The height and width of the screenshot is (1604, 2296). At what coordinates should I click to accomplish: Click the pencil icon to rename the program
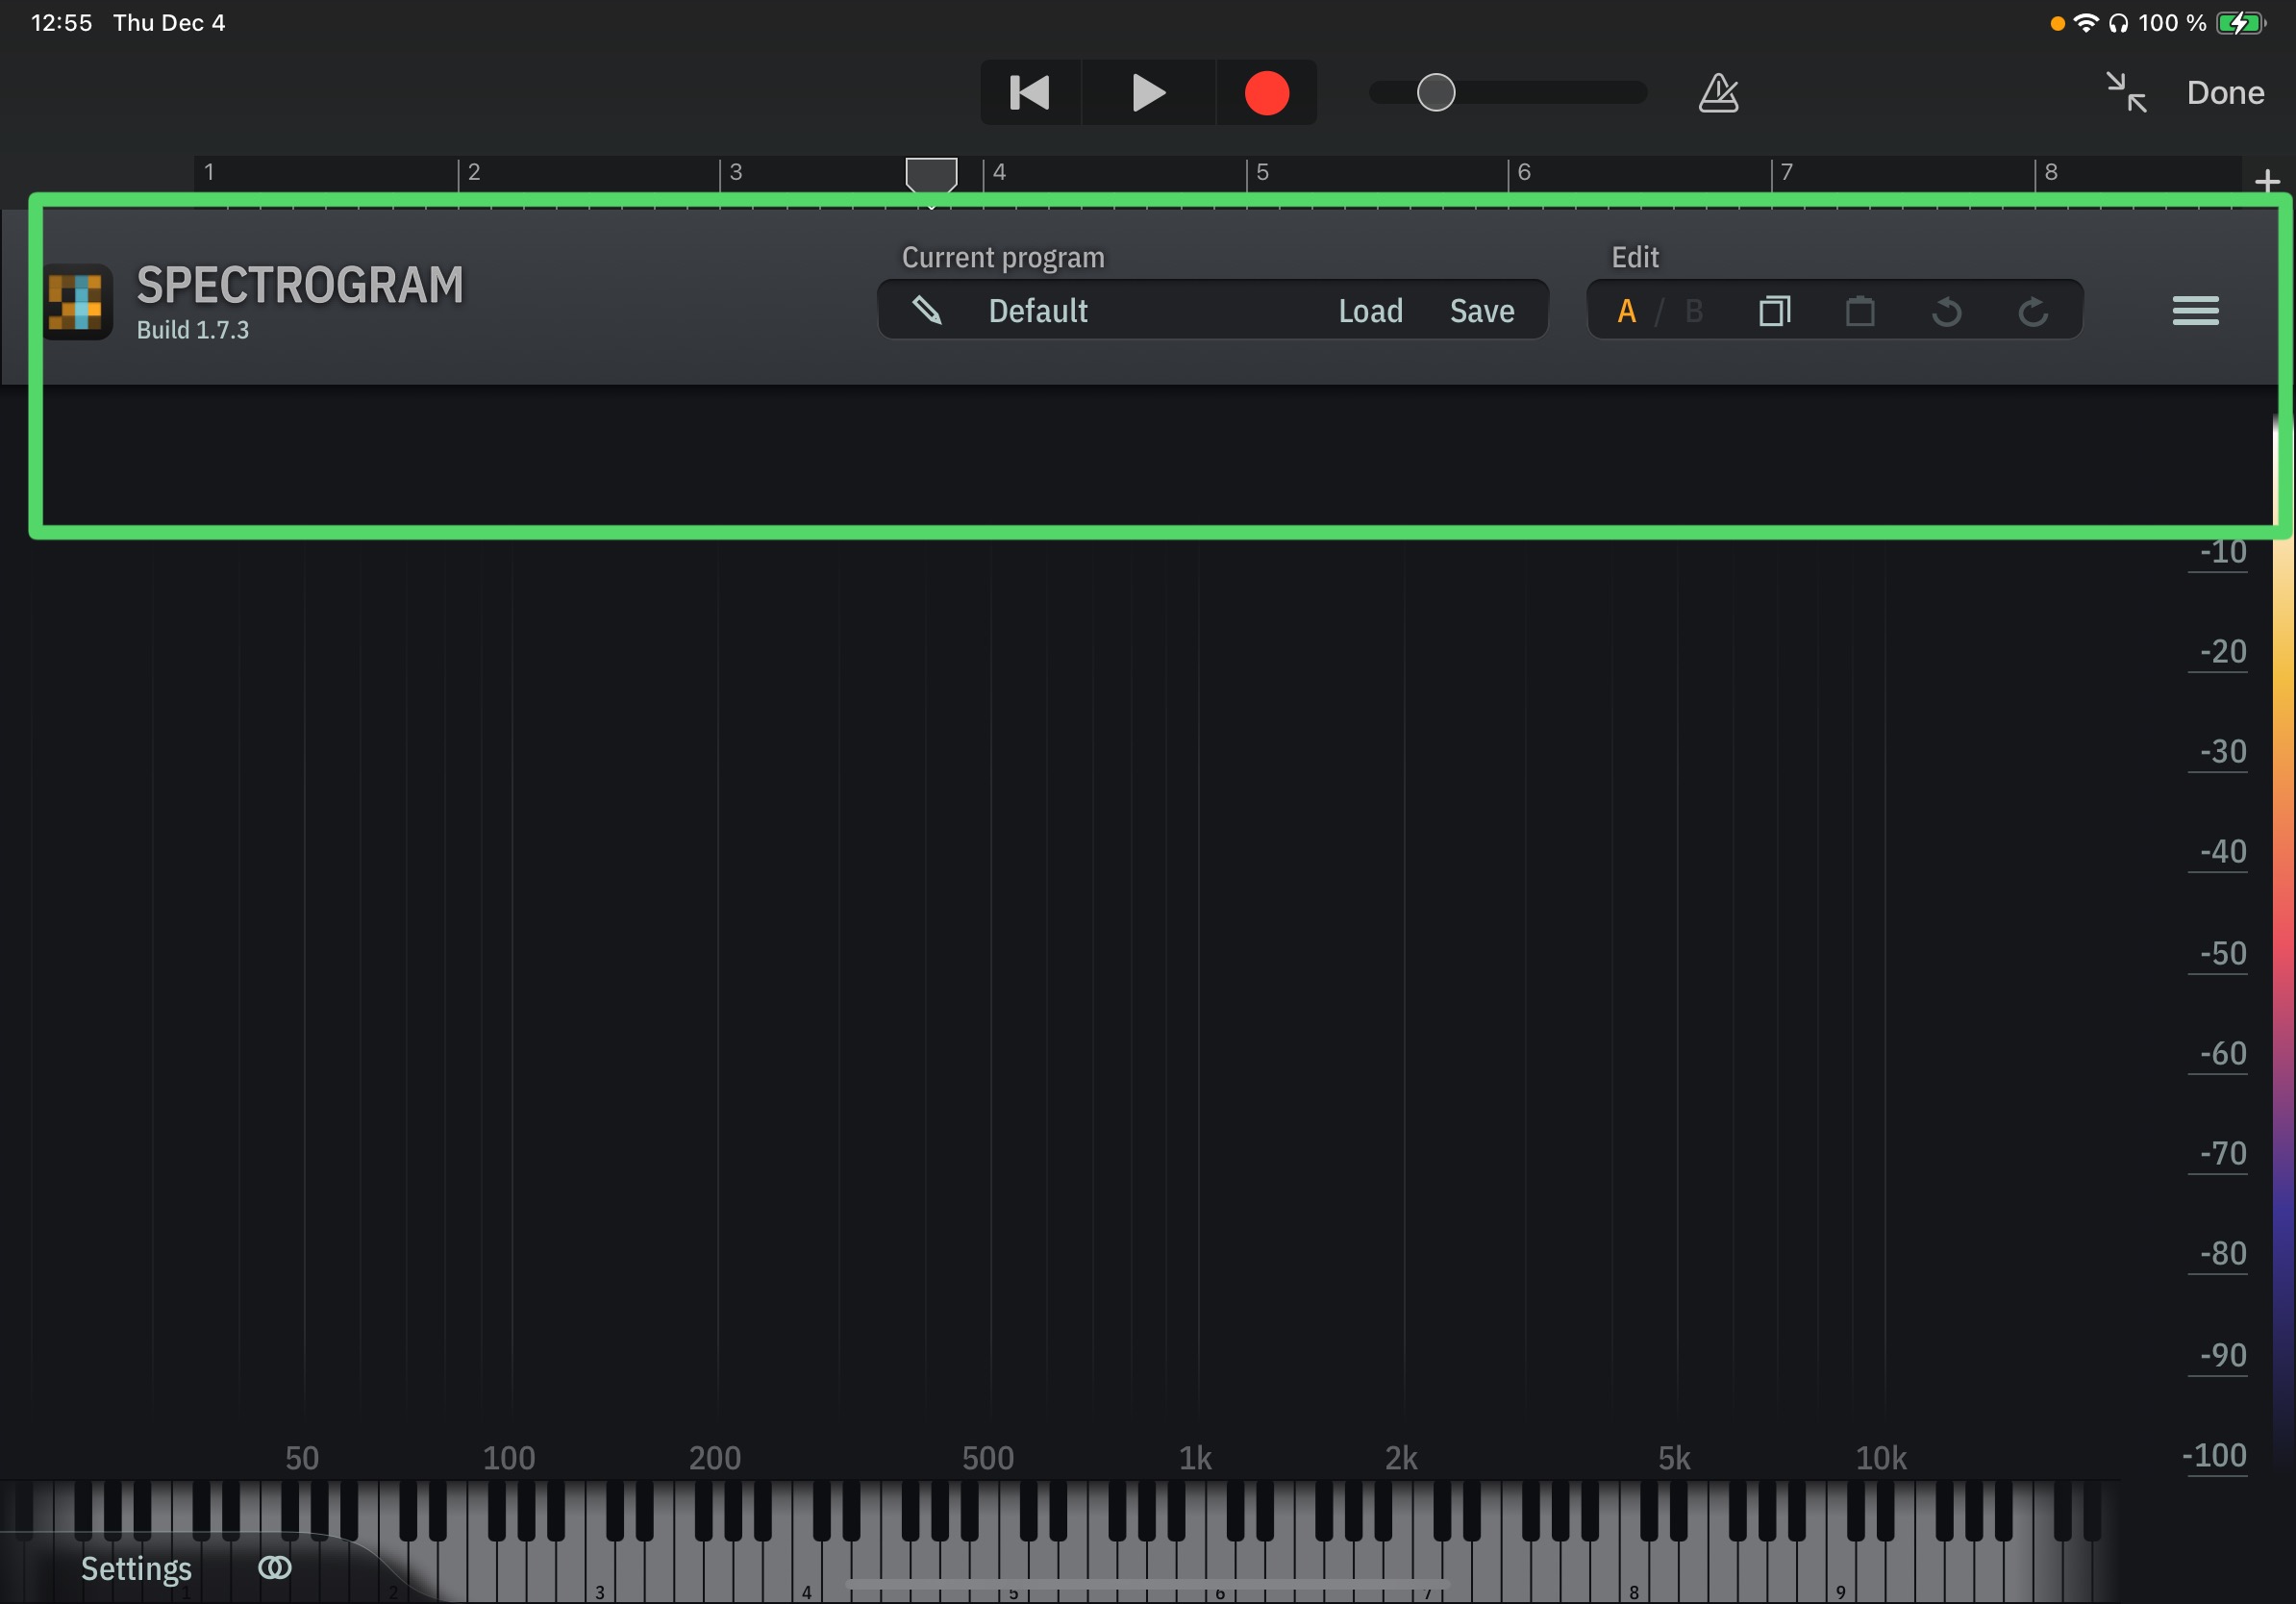927,311
